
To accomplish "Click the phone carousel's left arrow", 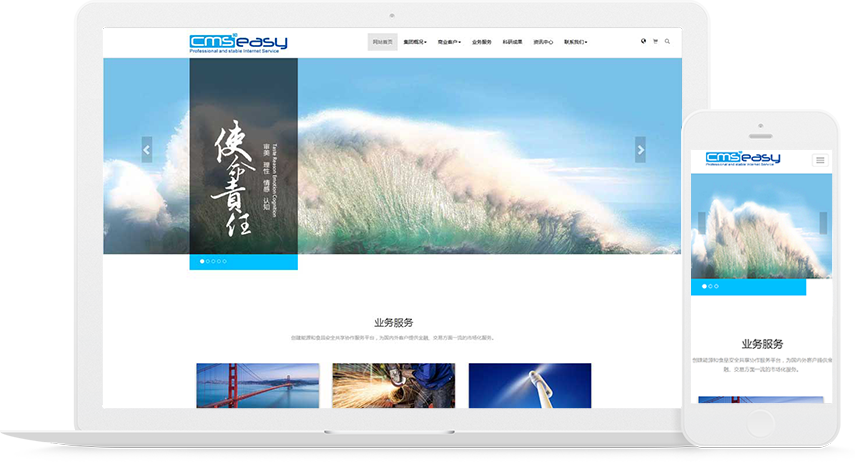I will [x=701, y=223].
